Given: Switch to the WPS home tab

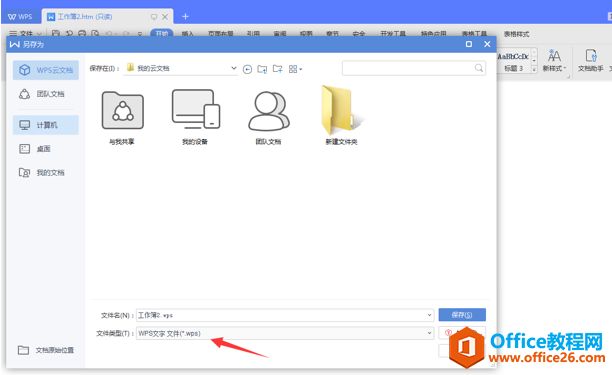Looking at the screenshot, I should (x=21, y=17).
